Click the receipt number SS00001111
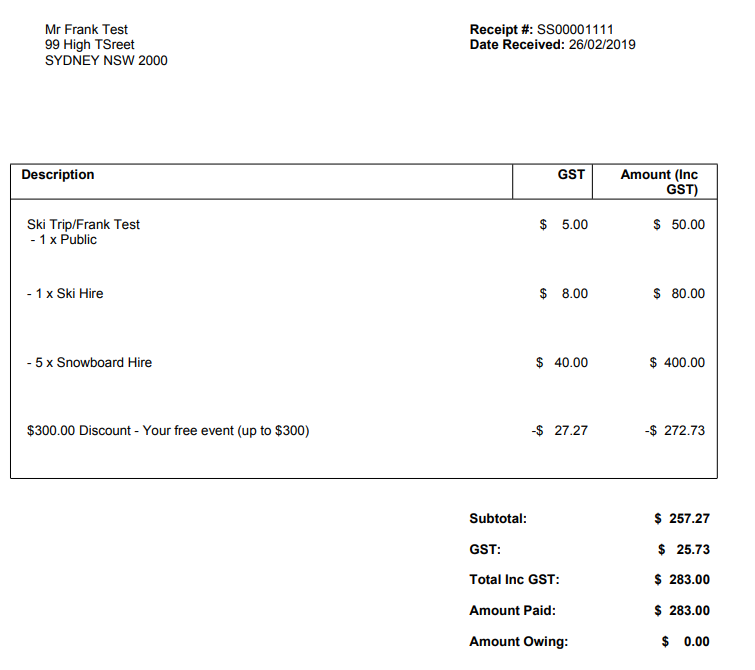Viewport: 755px width, 670px height. [x=575, y=29]
